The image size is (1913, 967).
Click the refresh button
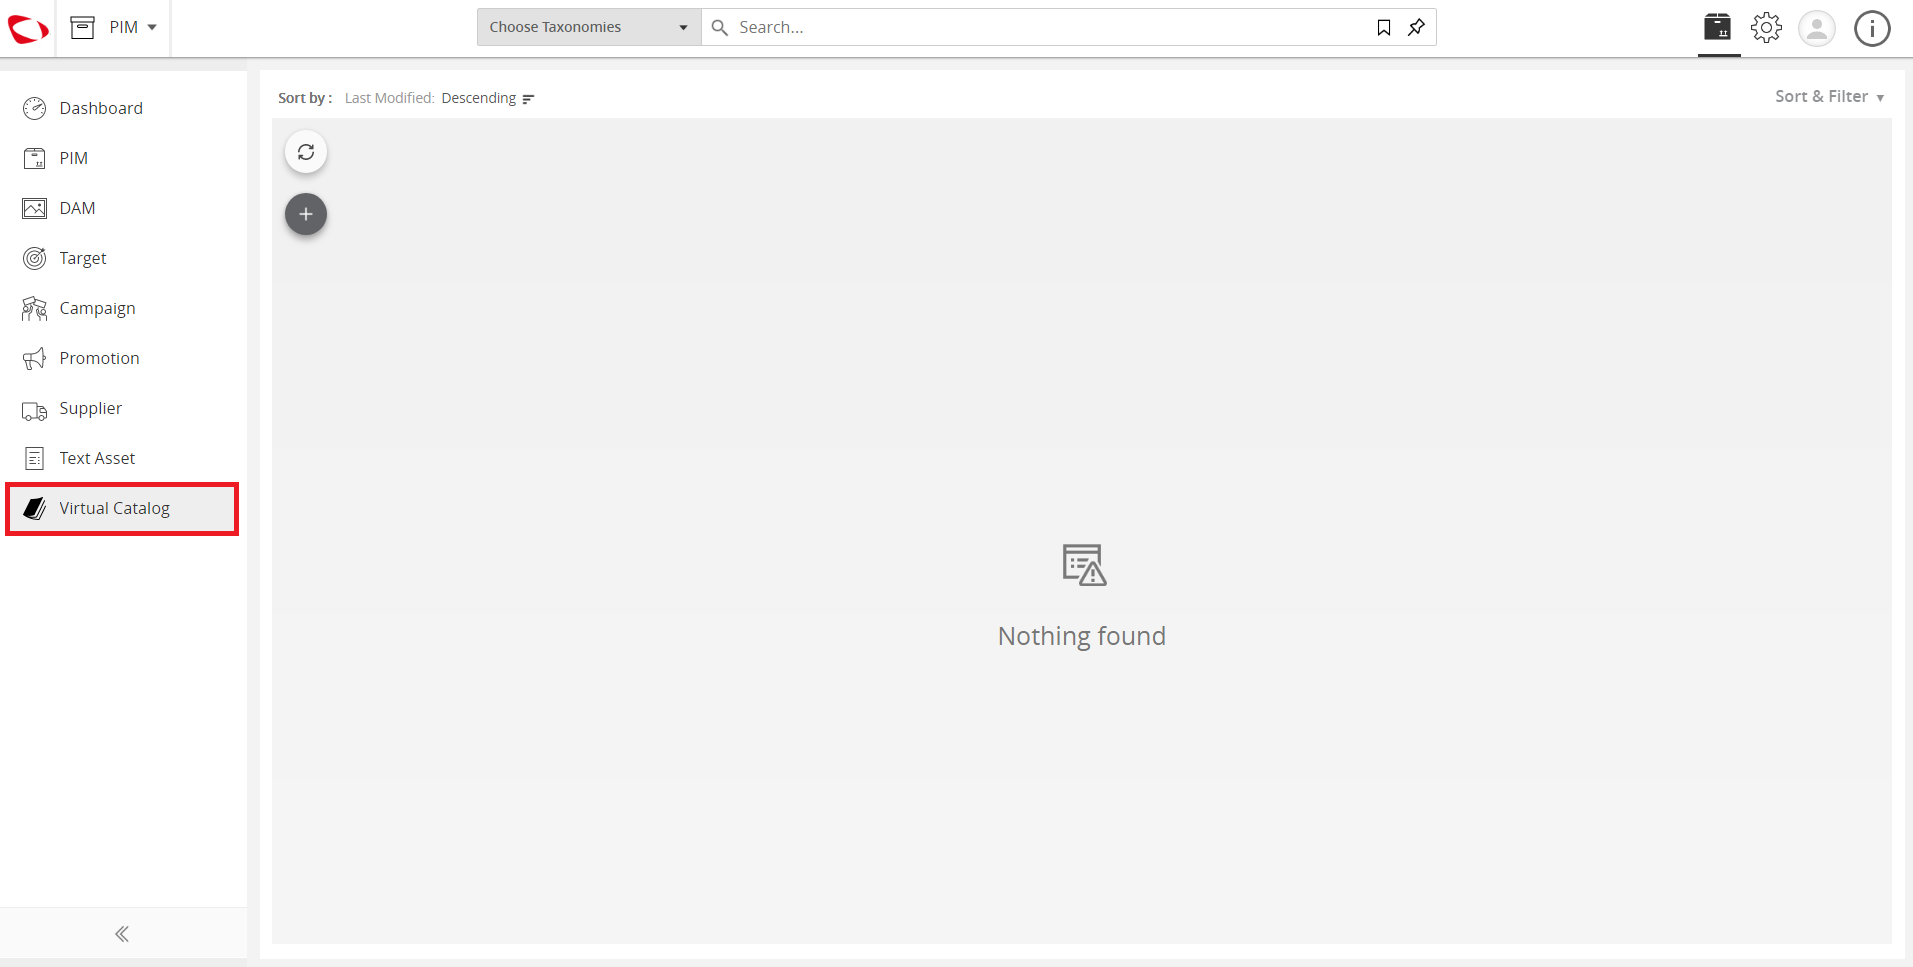[x=306, y=152]
